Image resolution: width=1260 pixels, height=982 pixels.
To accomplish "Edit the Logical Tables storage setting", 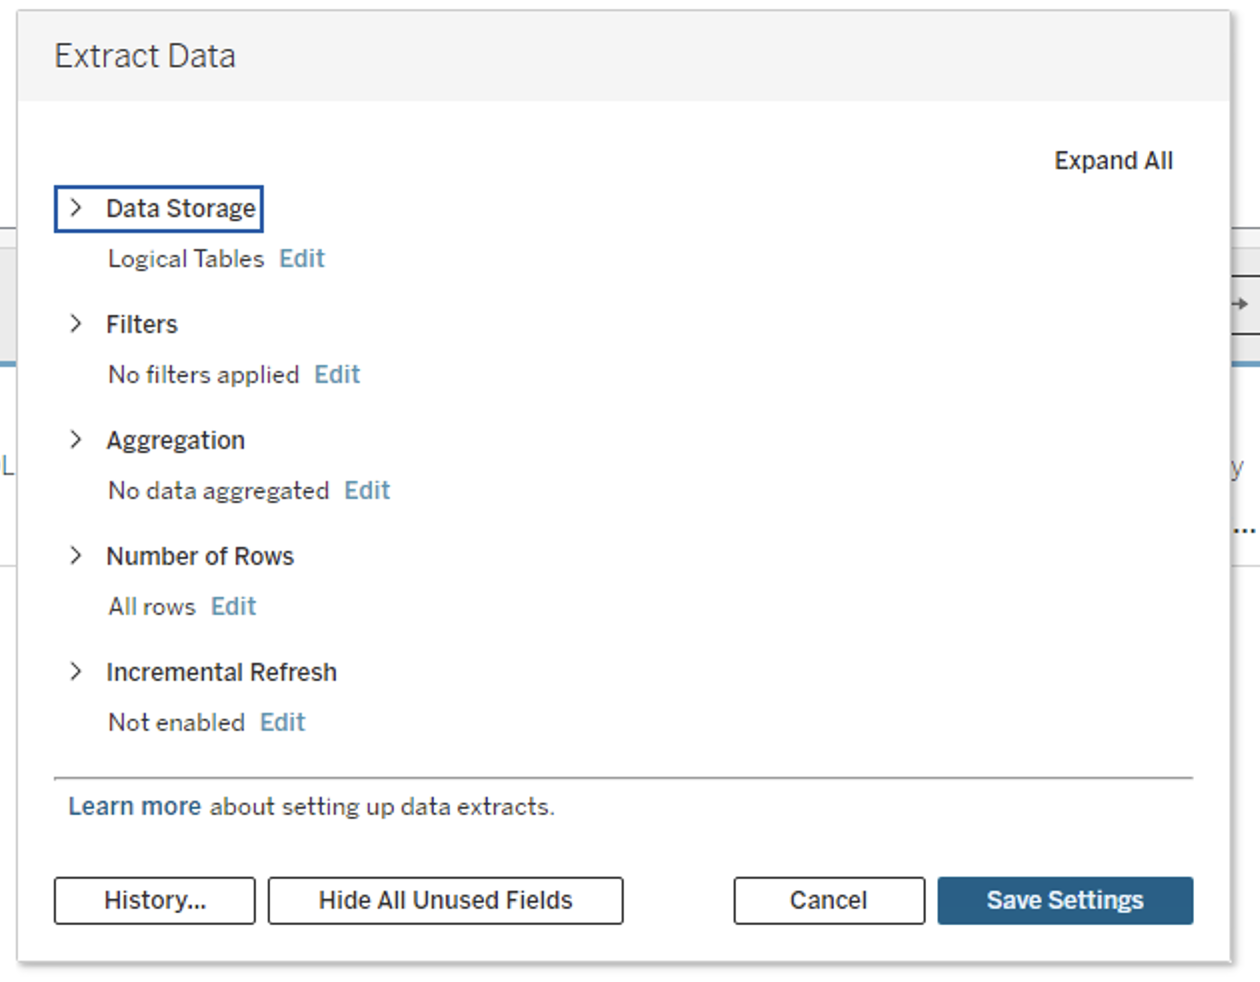I will 301,259.
